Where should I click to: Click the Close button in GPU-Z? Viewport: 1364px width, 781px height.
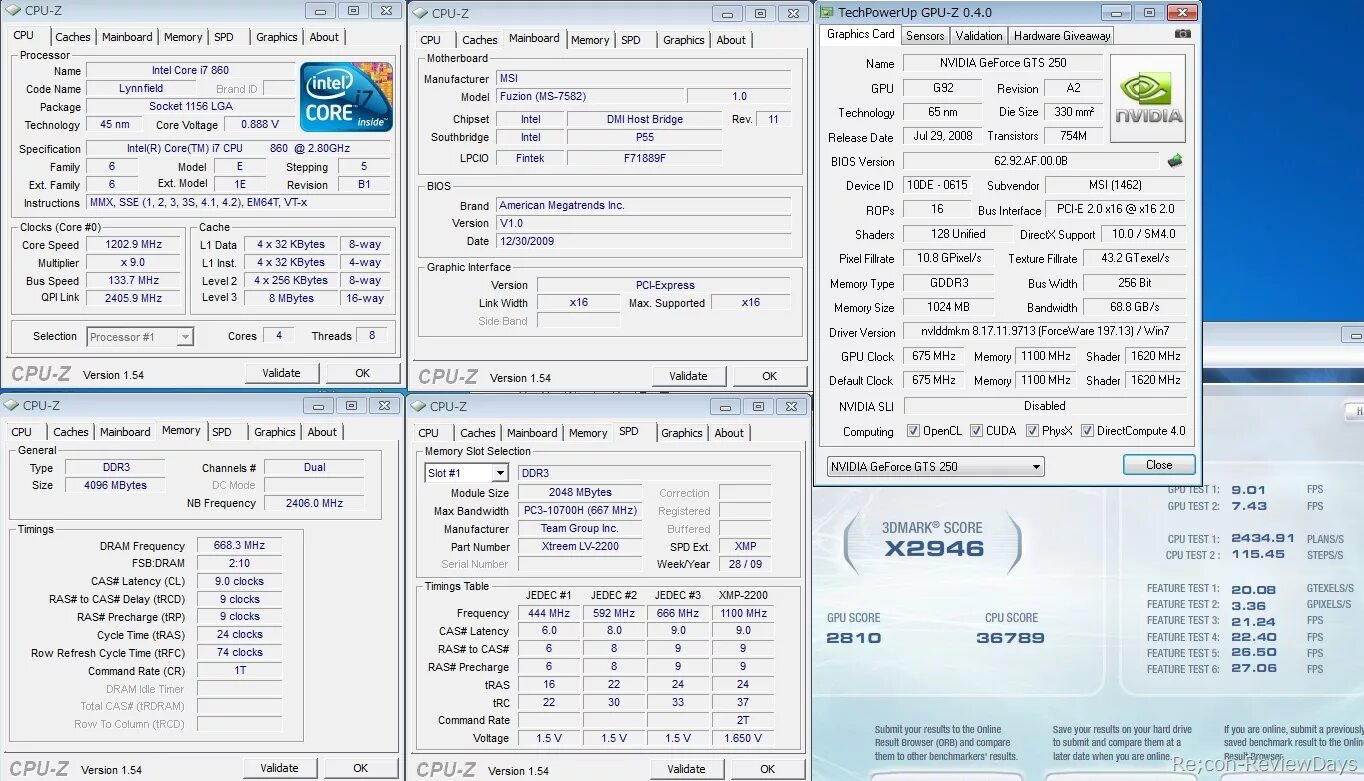(1159, 465)
